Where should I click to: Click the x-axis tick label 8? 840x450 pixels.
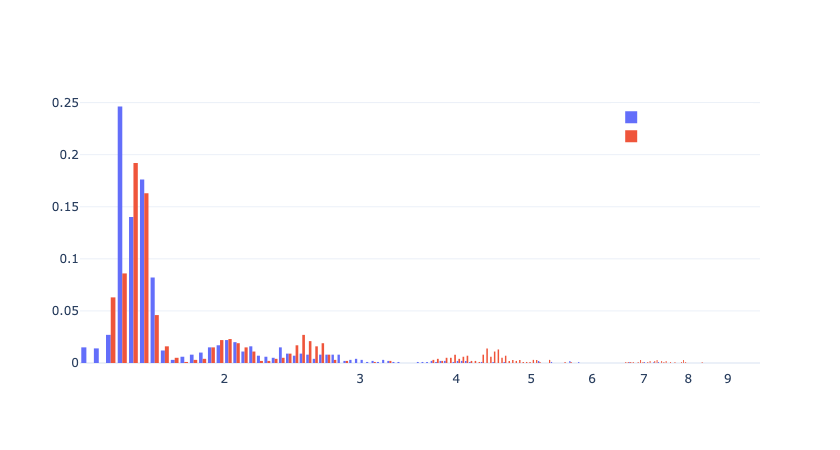688,379
